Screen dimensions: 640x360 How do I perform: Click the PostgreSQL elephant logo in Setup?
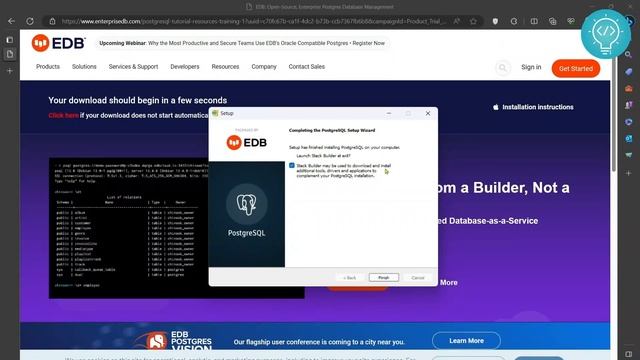247,204
